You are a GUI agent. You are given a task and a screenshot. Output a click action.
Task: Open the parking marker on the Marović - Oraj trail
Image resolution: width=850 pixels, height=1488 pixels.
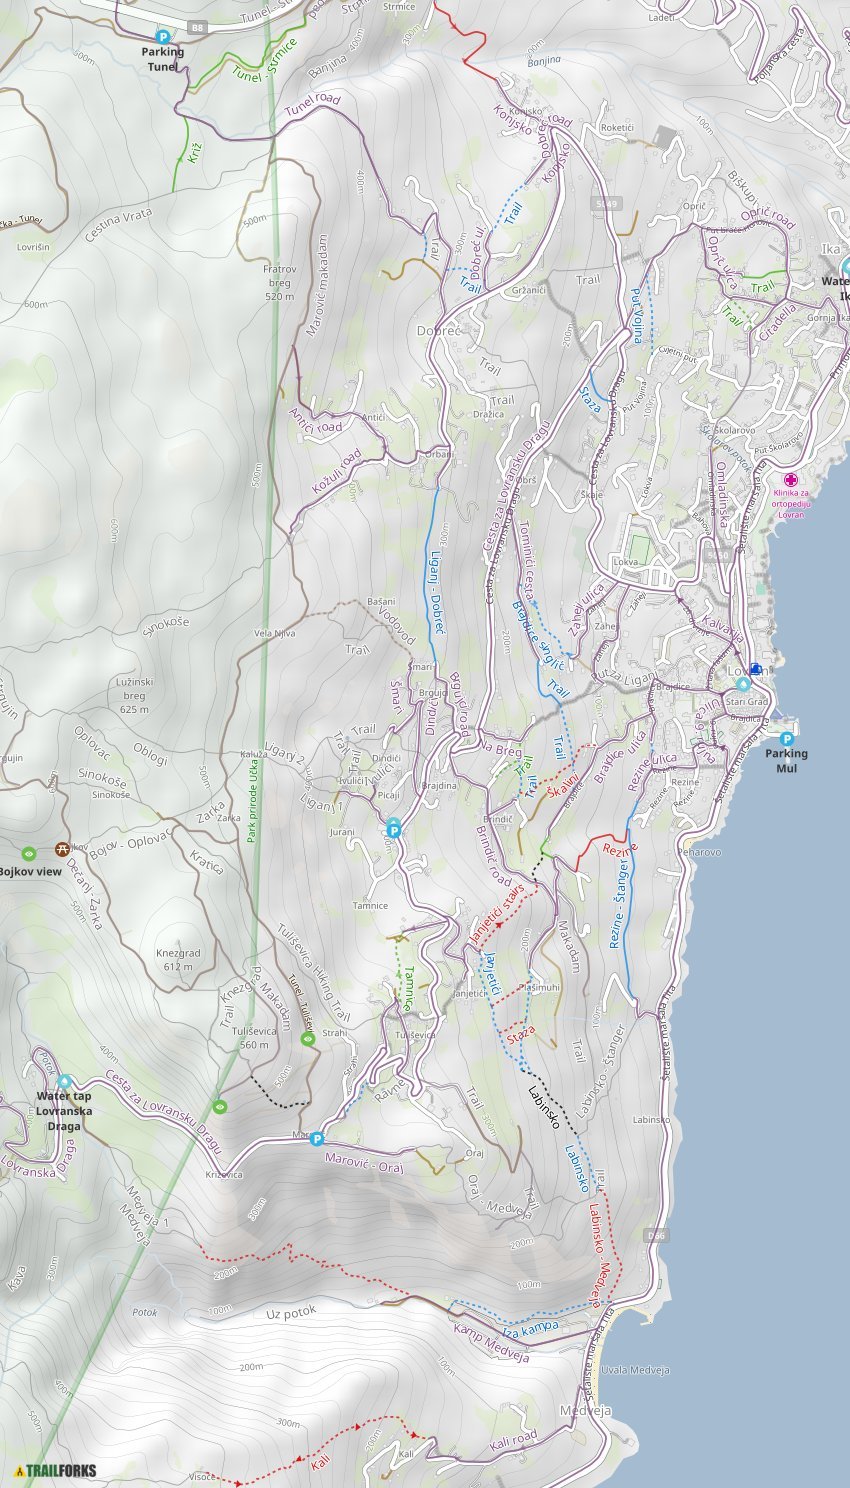pyautogui.click(x=317, y=1139)
